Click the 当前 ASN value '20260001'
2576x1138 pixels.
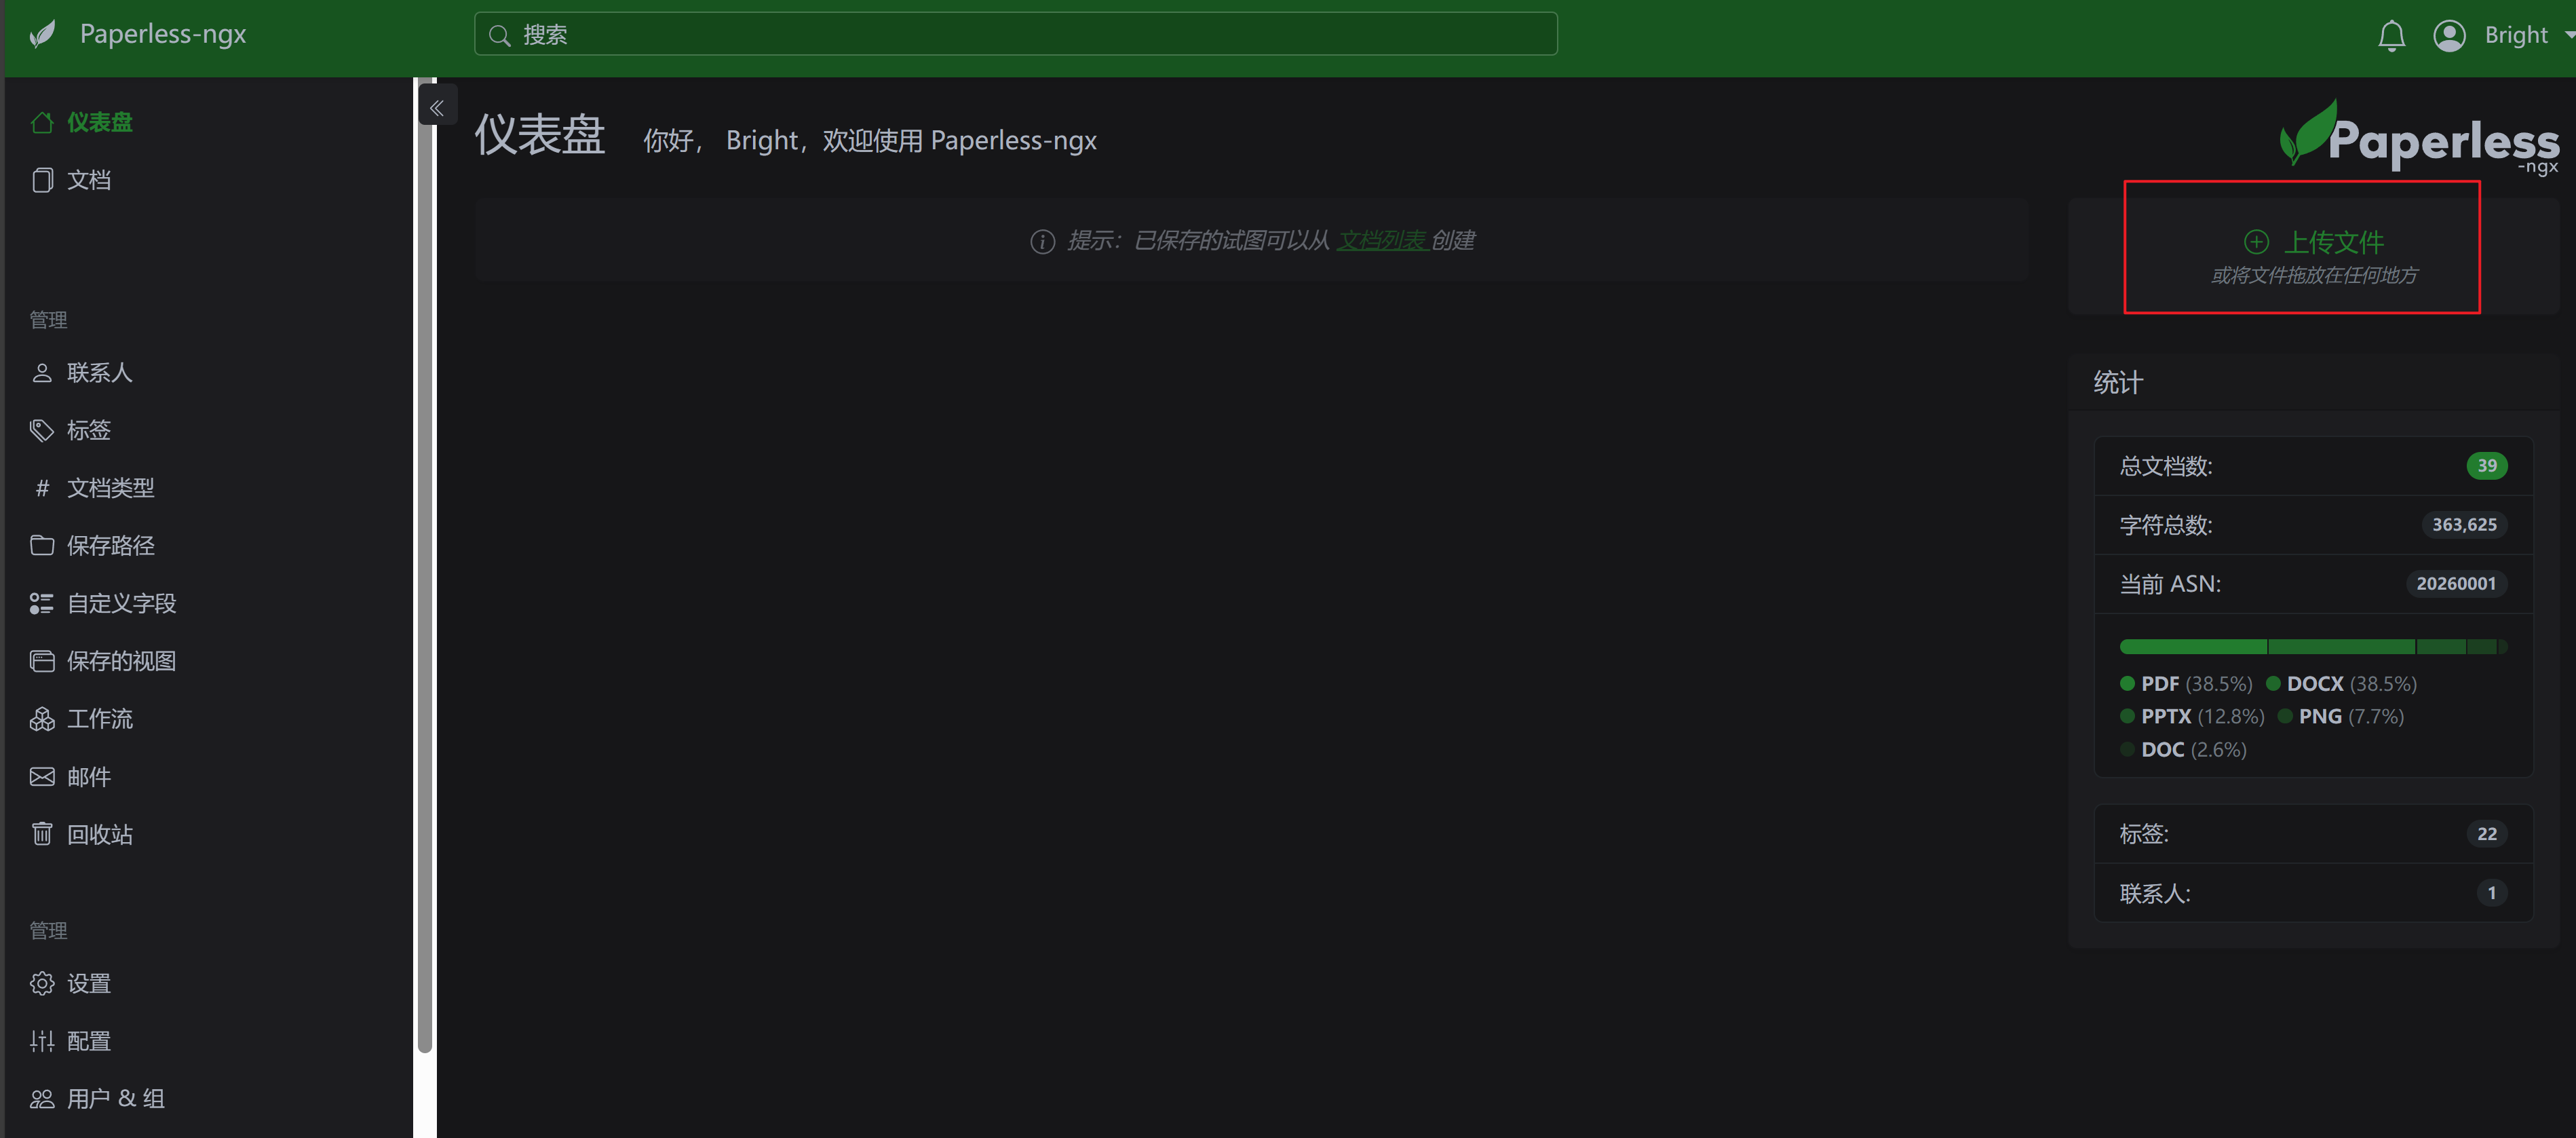[2456, 584]
